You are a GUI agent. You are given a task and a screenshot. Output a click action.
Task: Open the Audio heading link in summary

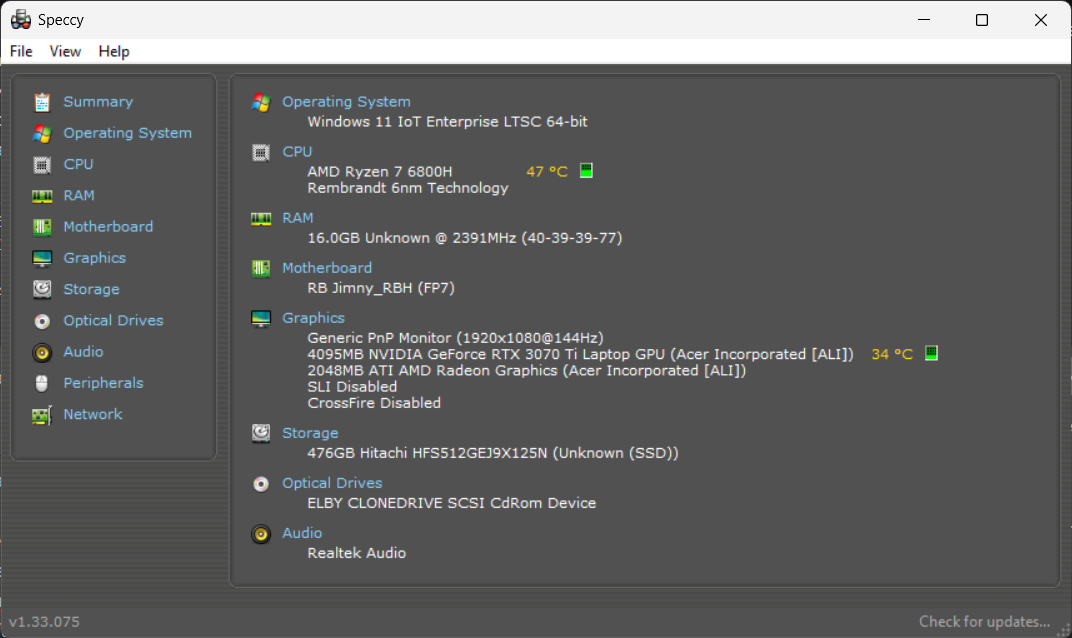[302, 533]
